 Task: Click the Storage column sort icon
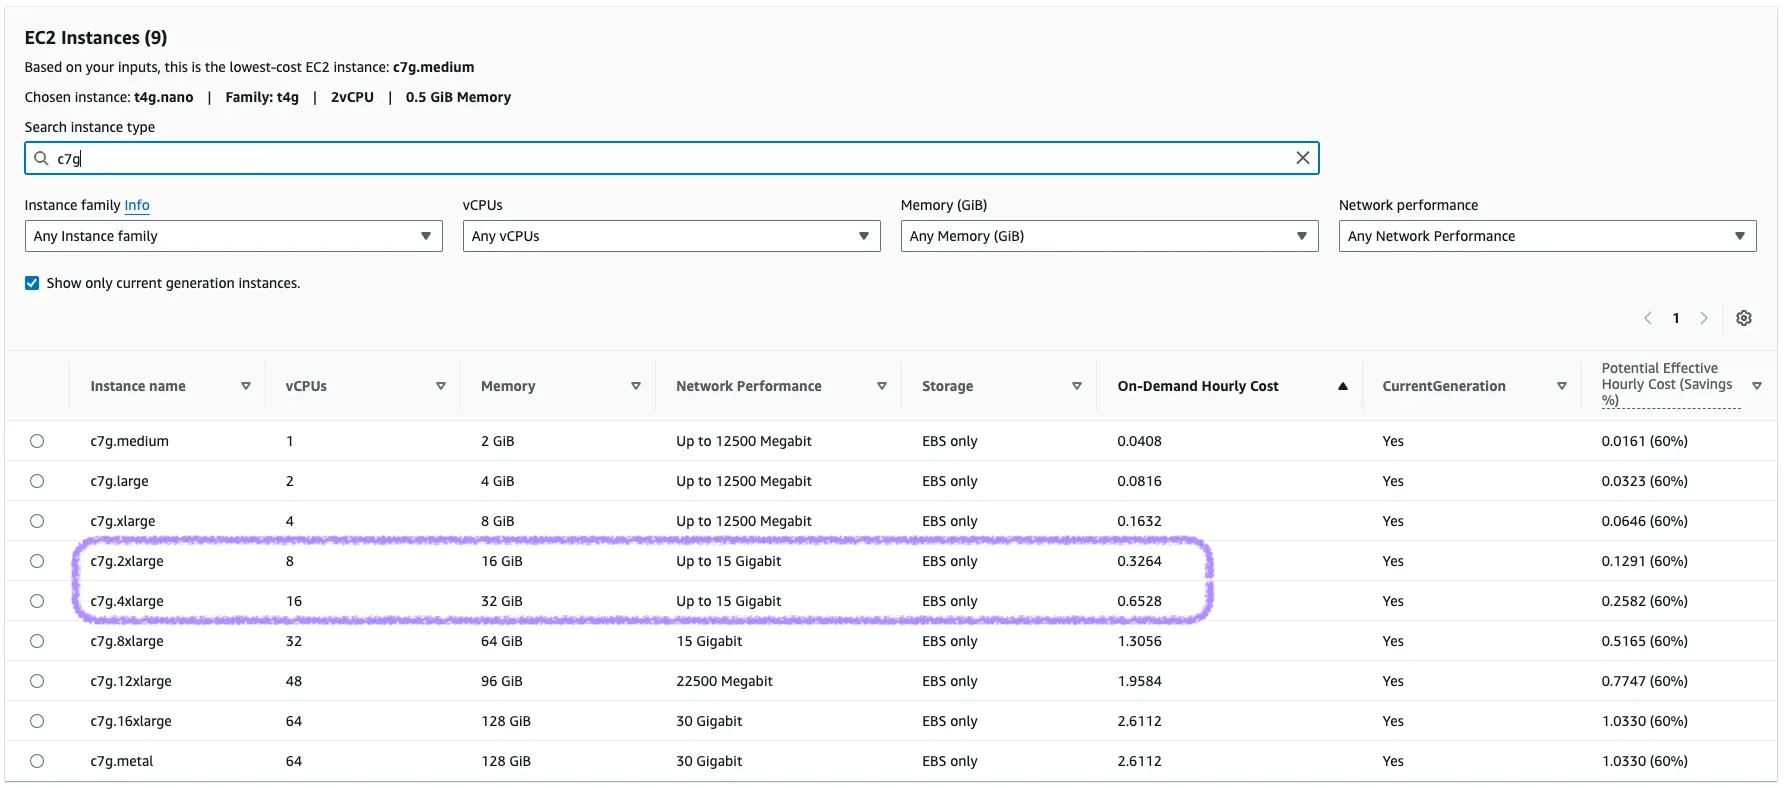1076,386
